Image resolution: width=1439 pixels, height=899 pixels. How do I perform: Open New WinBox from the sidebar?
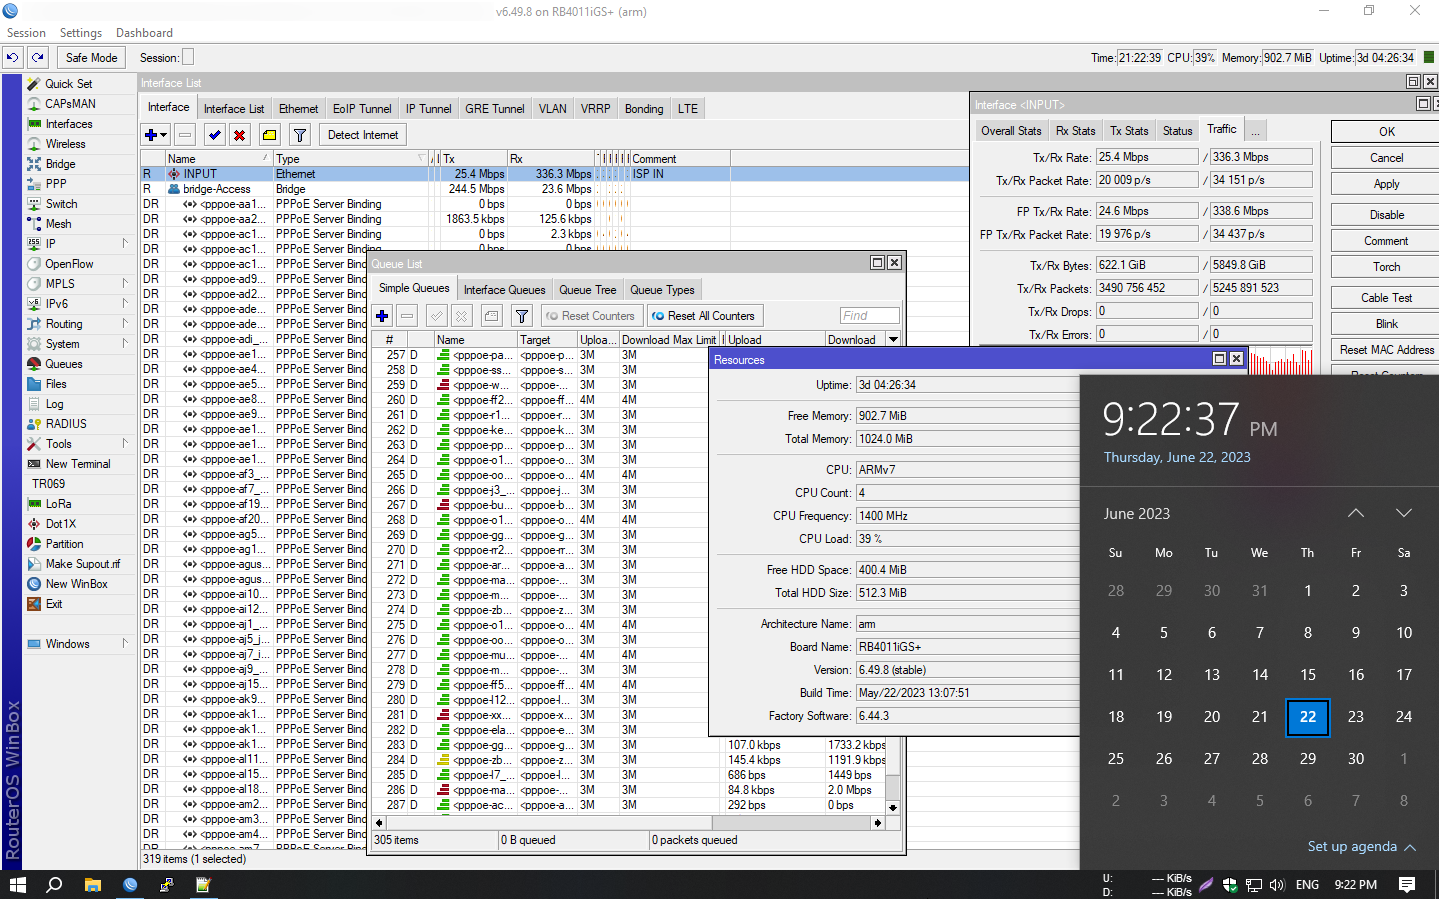point(76,584)
